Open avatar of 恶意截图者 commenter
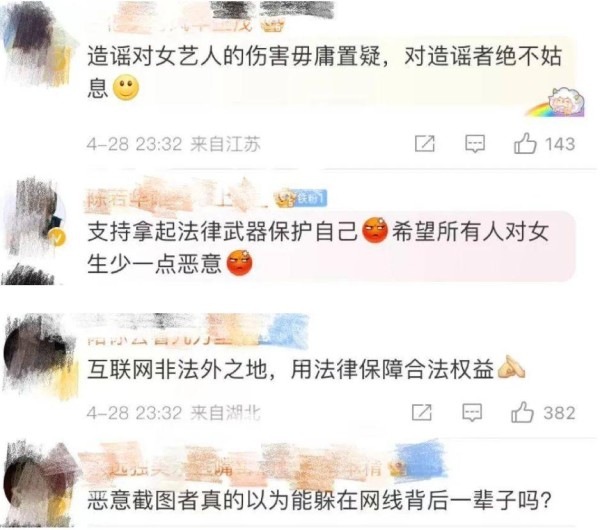This screenshot has height=530, width=600. 38,484
